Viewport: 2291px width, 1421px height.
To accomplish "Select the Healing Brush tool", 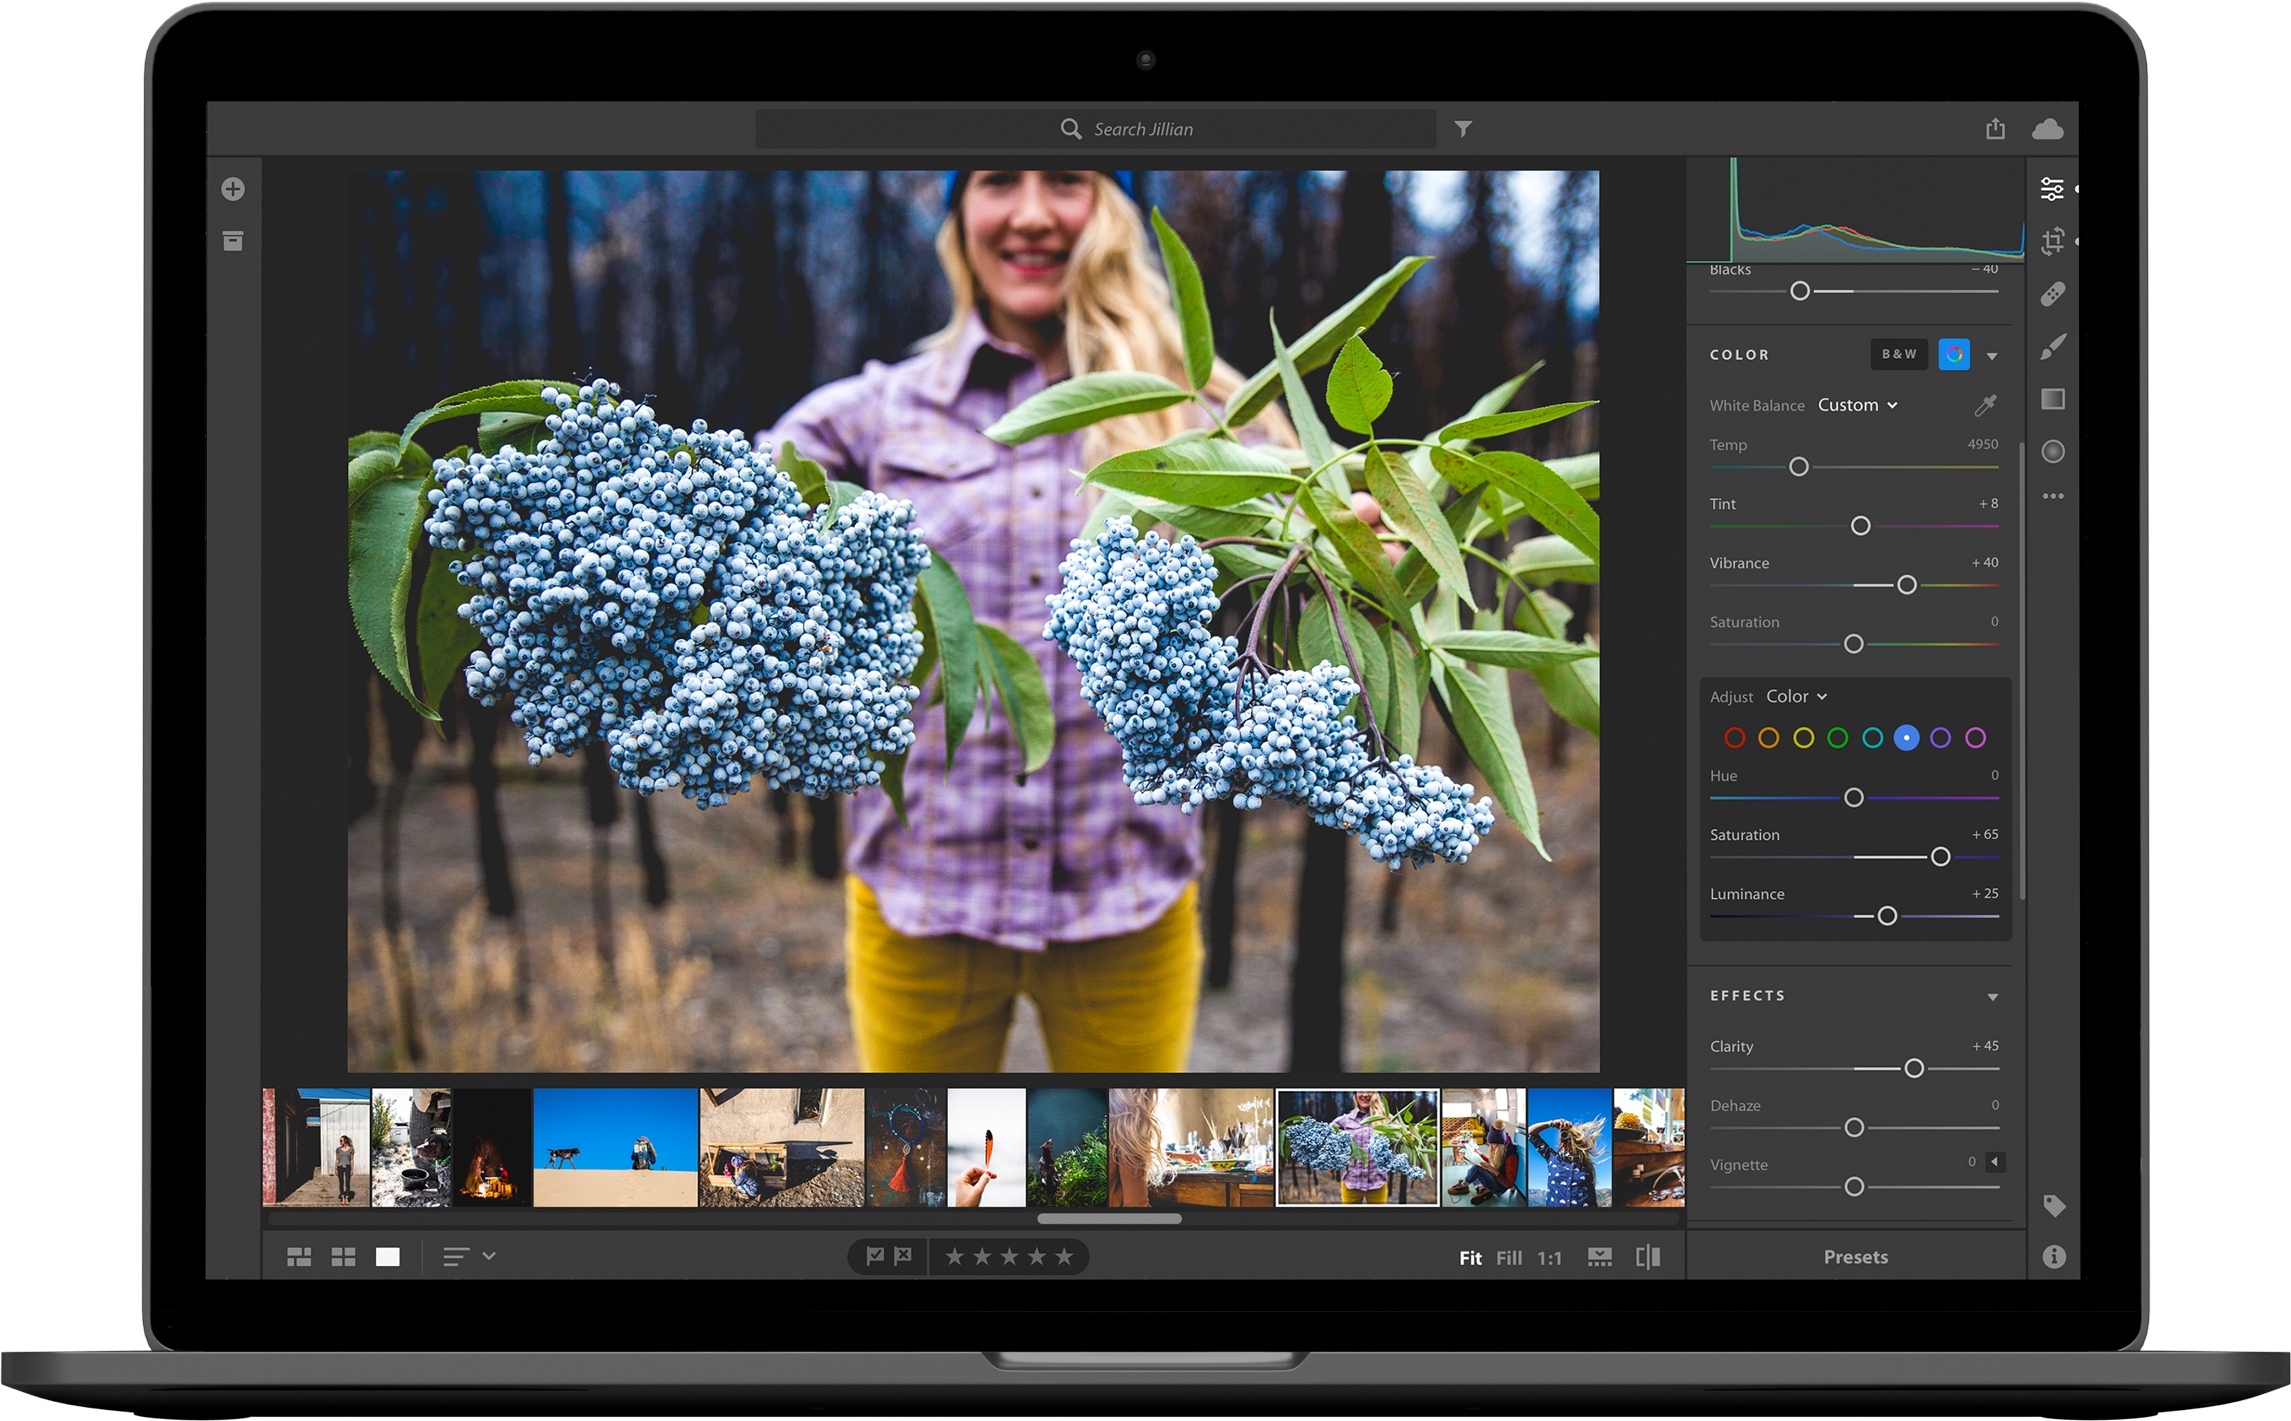I will (x=2052, y=294).
